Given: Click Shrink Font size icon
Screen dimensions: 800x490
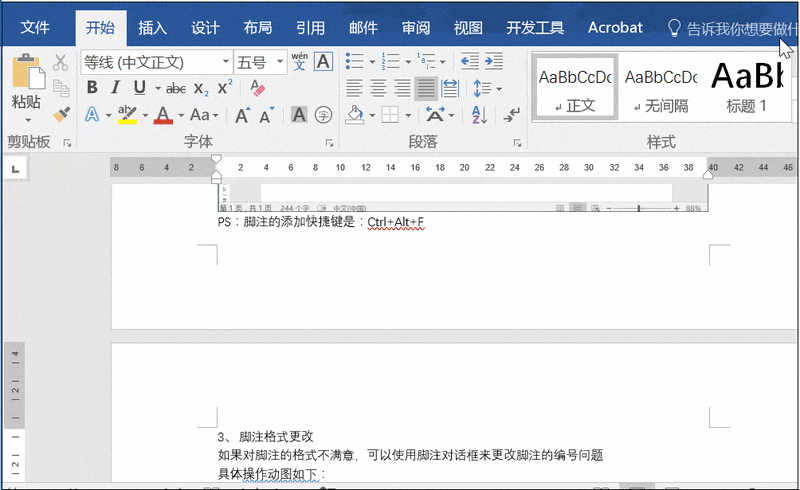Looking at the screenshot, I should tap(266, 115).
